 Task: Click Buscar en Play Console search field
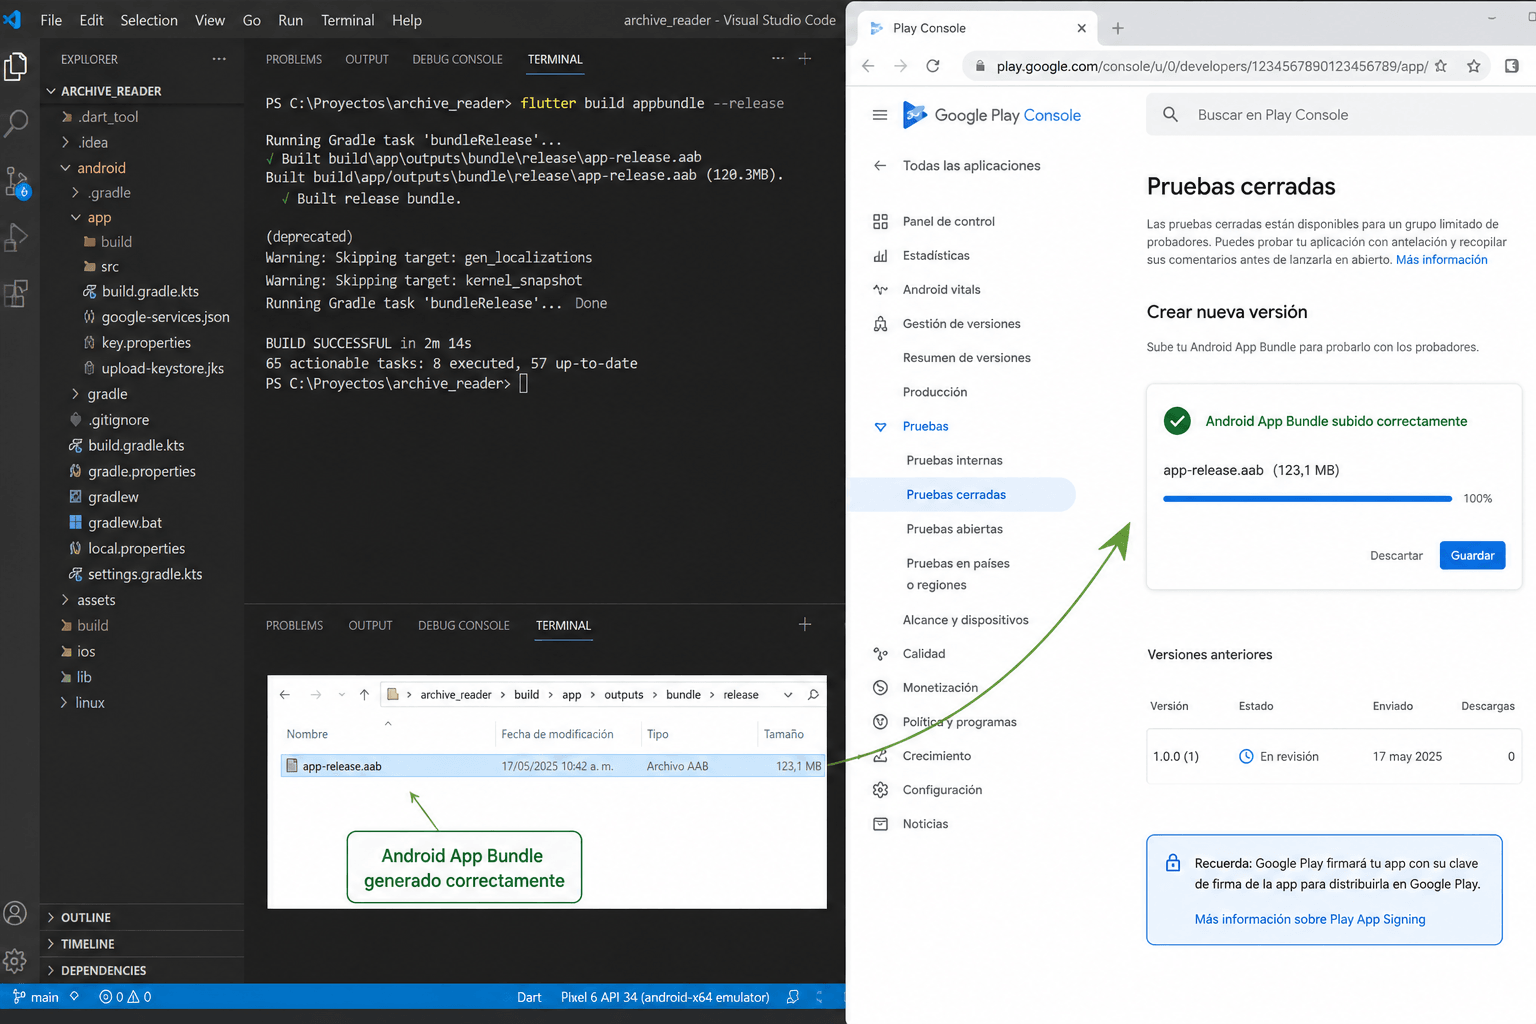(x=1340, y=115)
